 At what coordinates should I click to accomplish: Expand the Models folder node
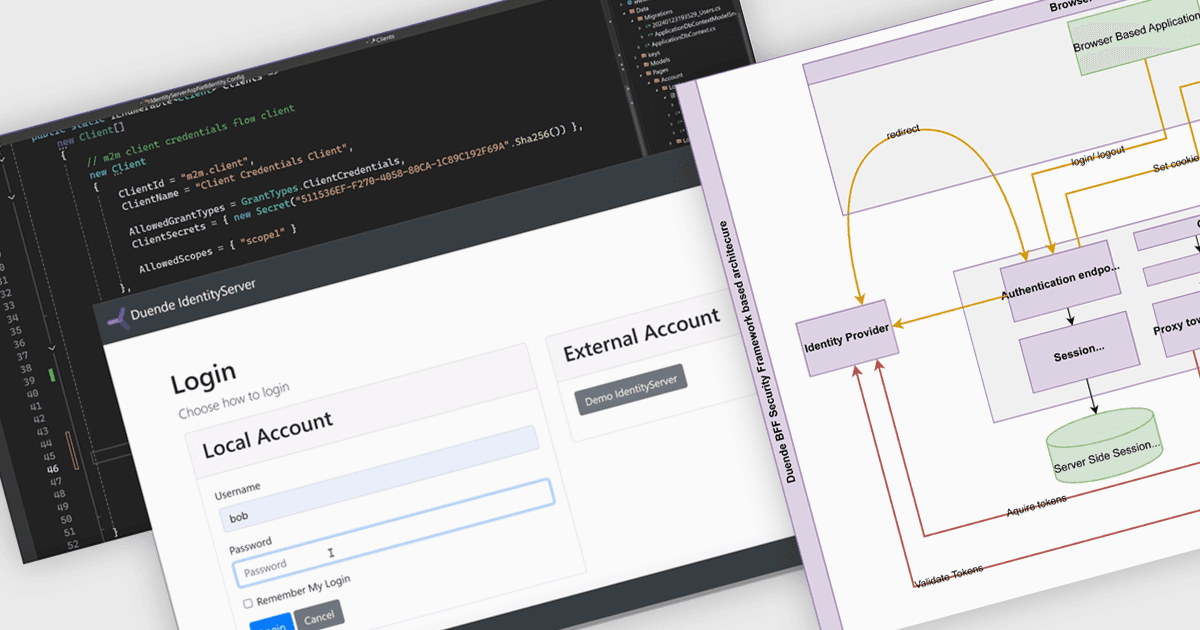coord(638,66)
